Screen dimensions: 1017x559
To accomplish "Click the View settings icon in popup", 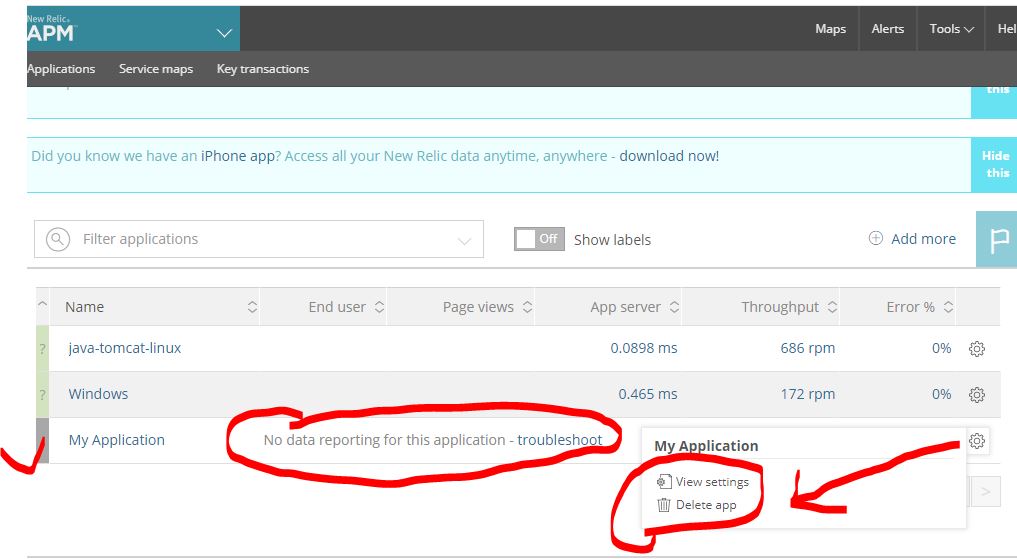I will pos(663,482).
